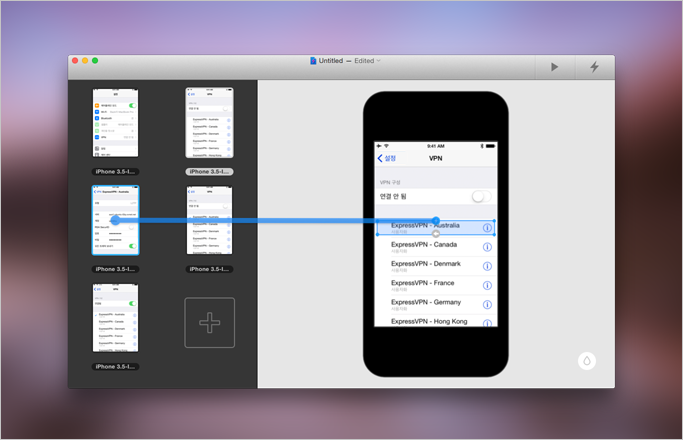Select the highlighted ExpressVPN Australia detail thumbnail

[x=115, y=220]
